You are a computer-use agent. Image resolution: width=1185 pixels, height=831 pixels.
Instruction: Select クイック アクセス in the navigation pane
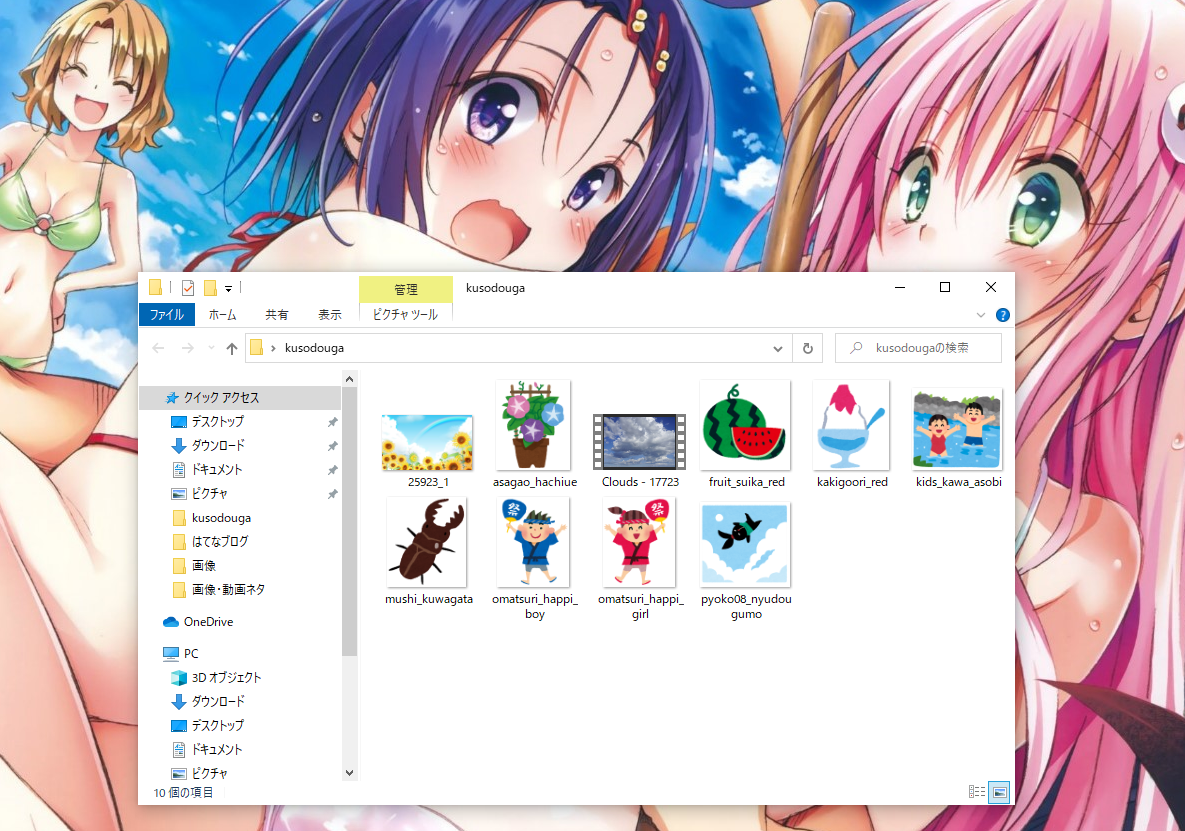240,397
